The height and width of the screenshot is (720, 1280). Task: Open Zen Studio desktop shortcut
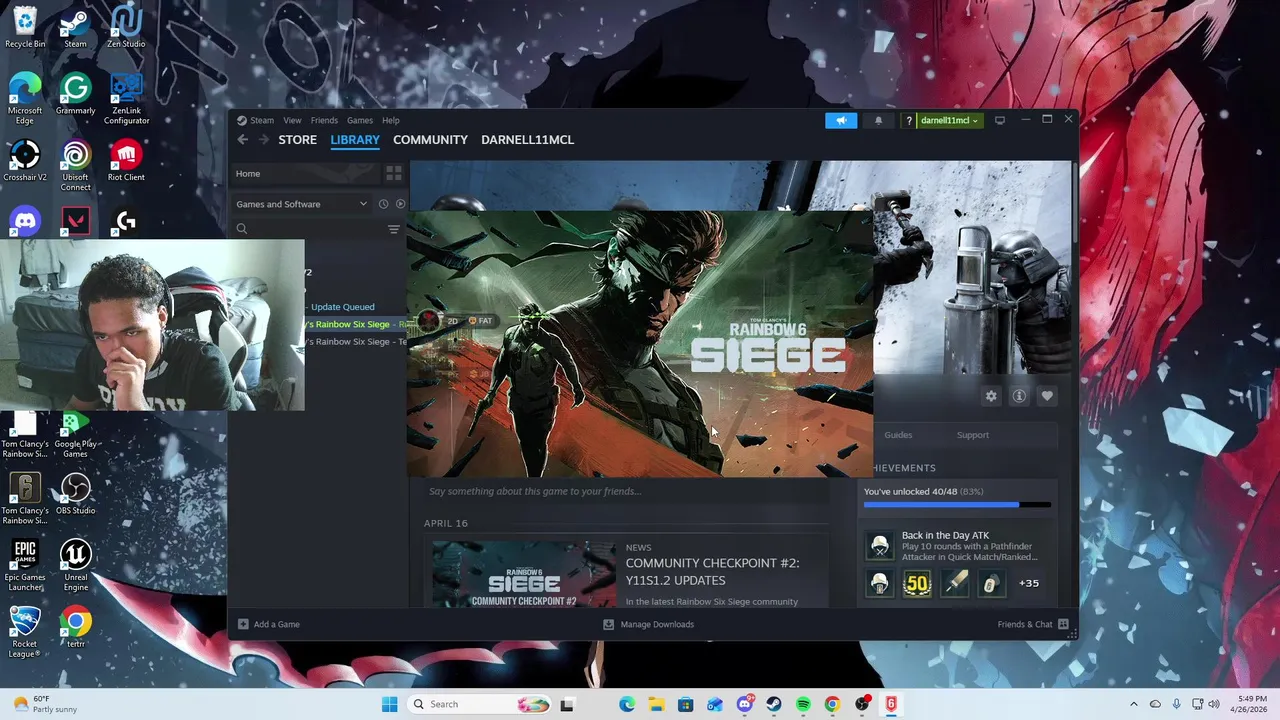coord(126,28)
